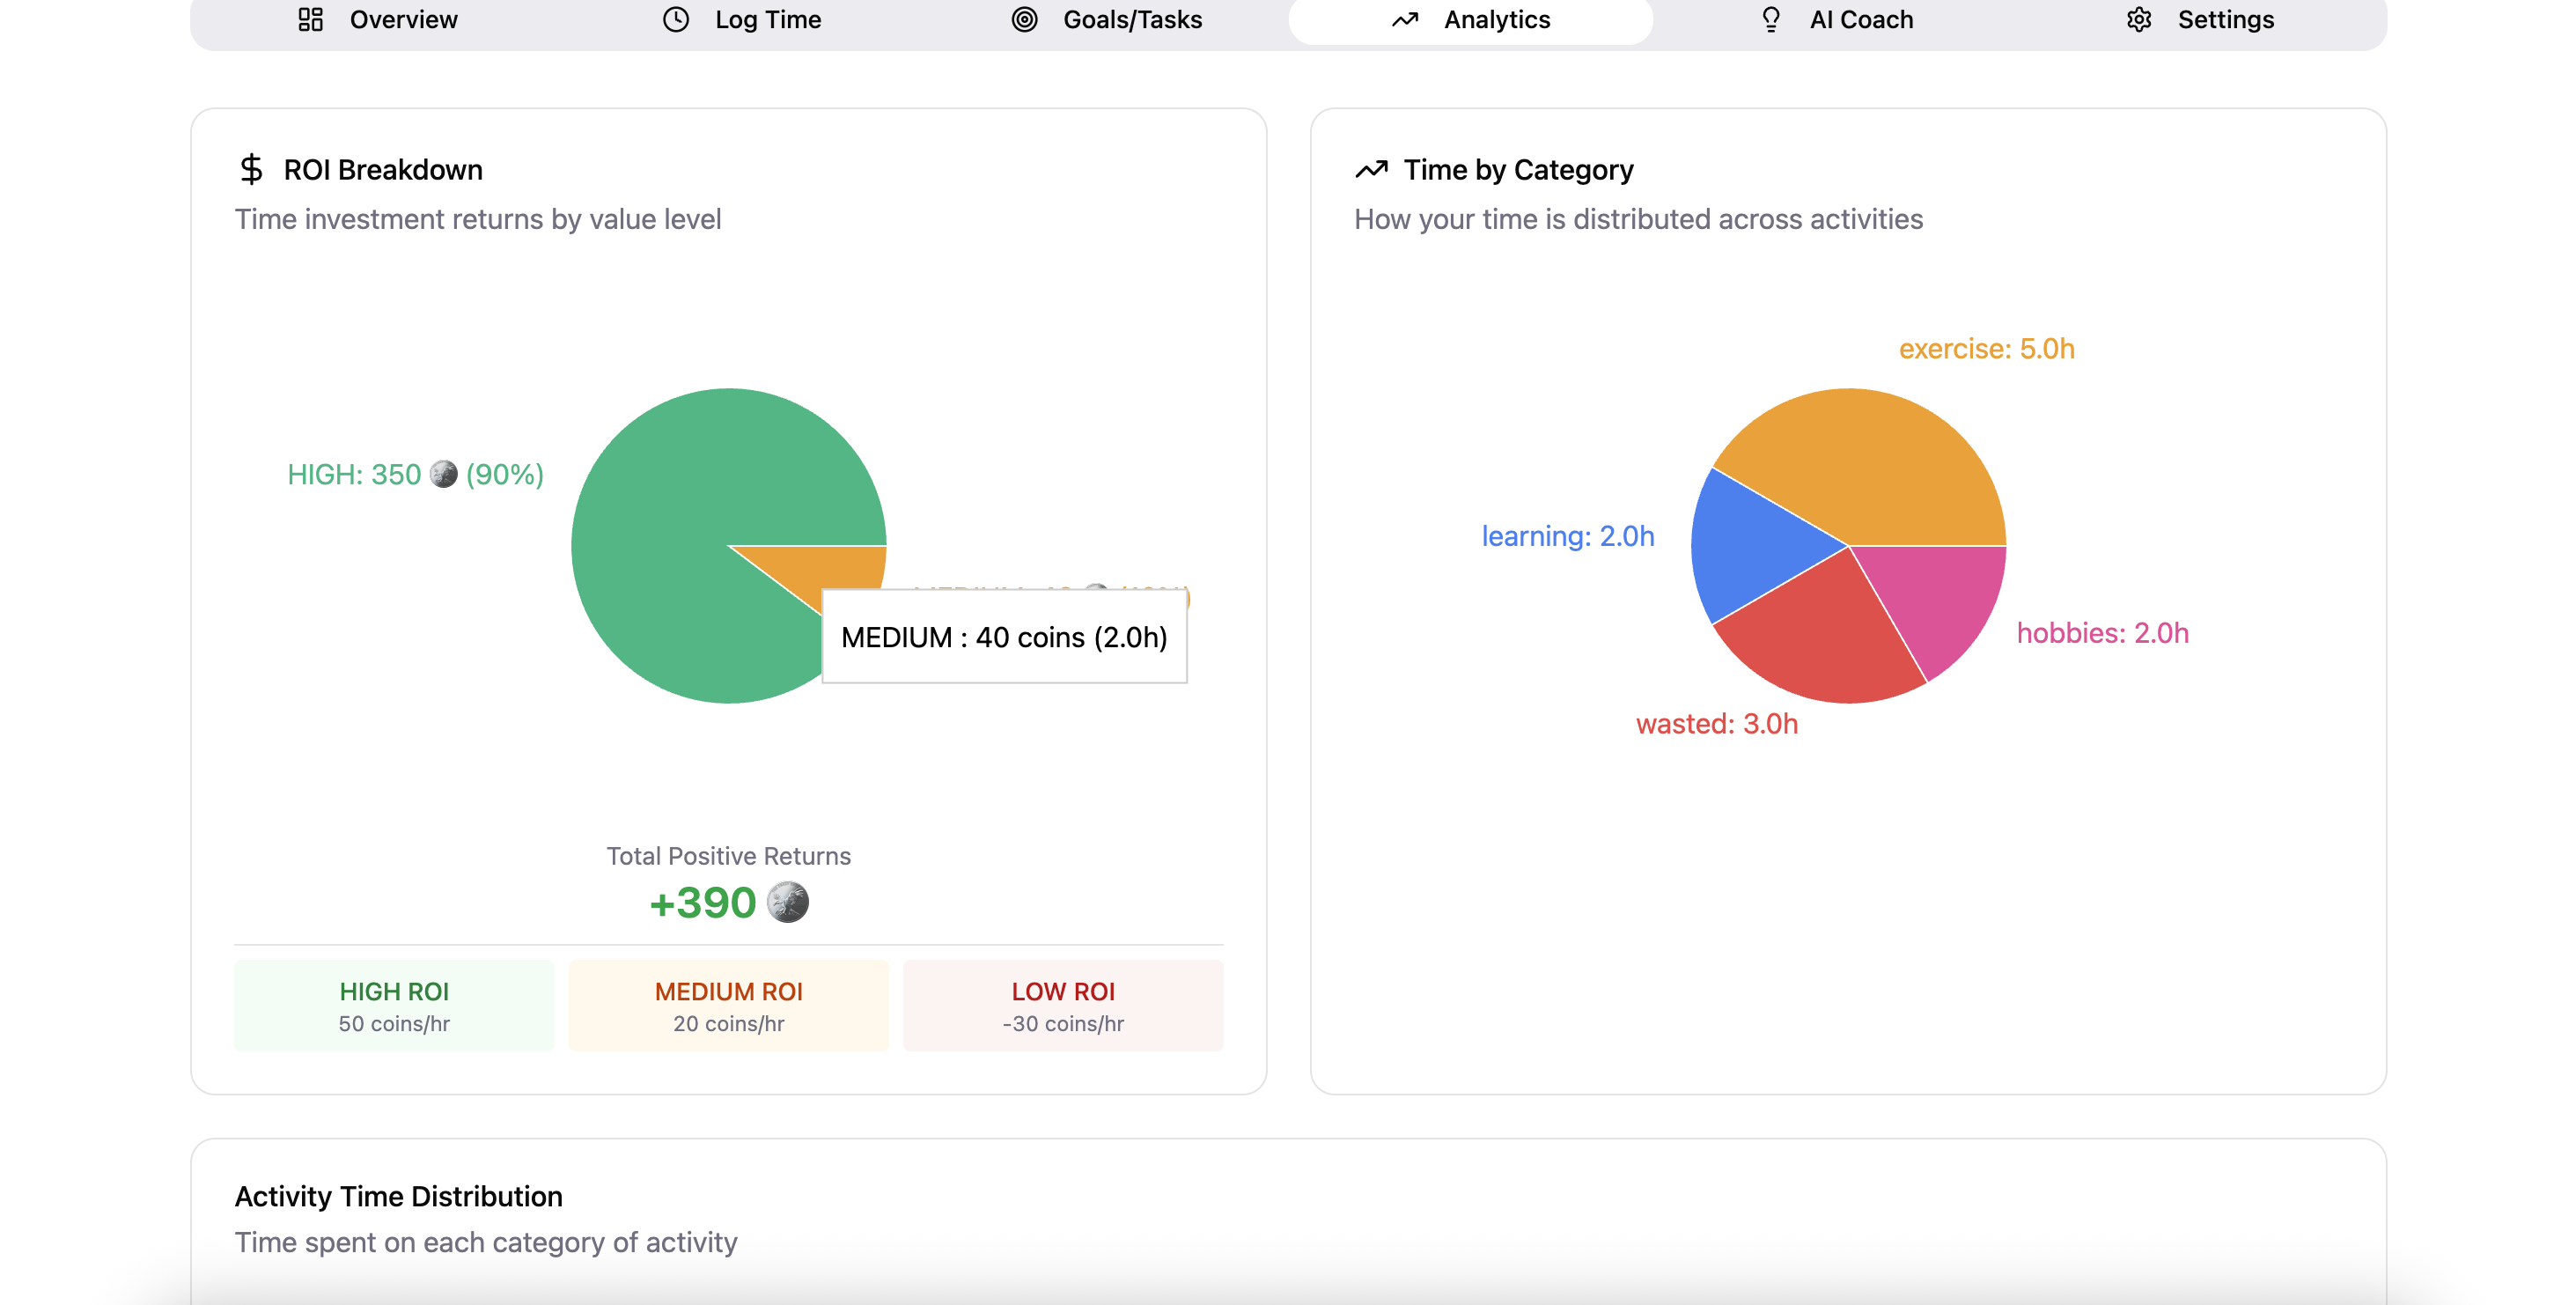The width and height of the screenshot is (2576, 1305).
Task: Click the Log Time clock icon
Action: pos(676,20)
